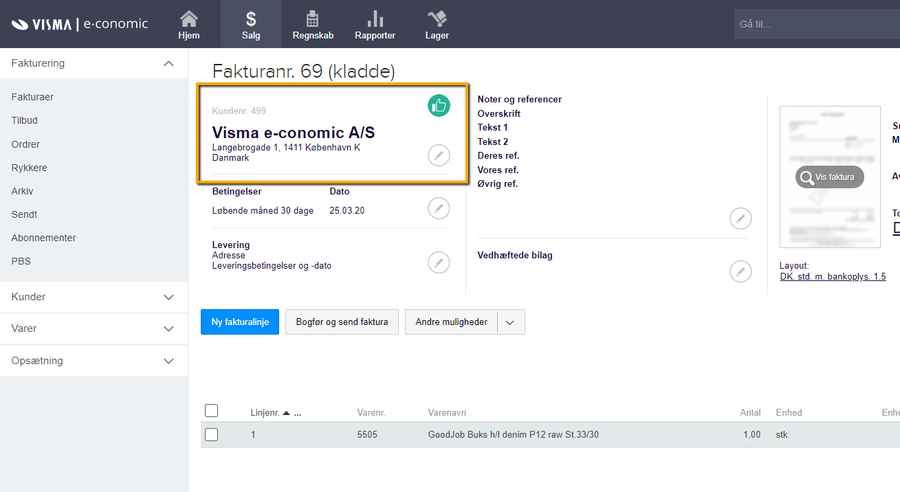Screen dimensions: 900x492
Task: Click GoodJob Buks h/l denim item name
Action: pos(513,435)
